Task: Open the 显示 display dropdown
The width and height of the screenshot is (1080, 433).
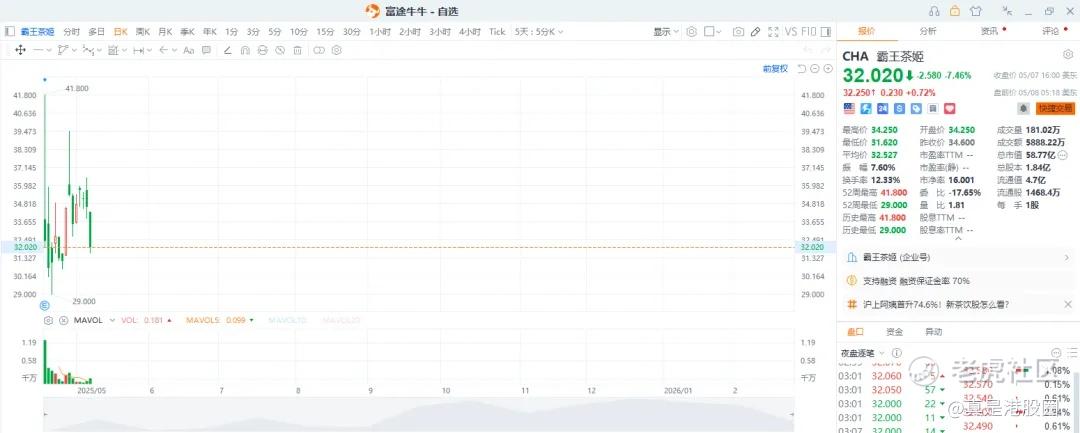Action: coord(665,32)
